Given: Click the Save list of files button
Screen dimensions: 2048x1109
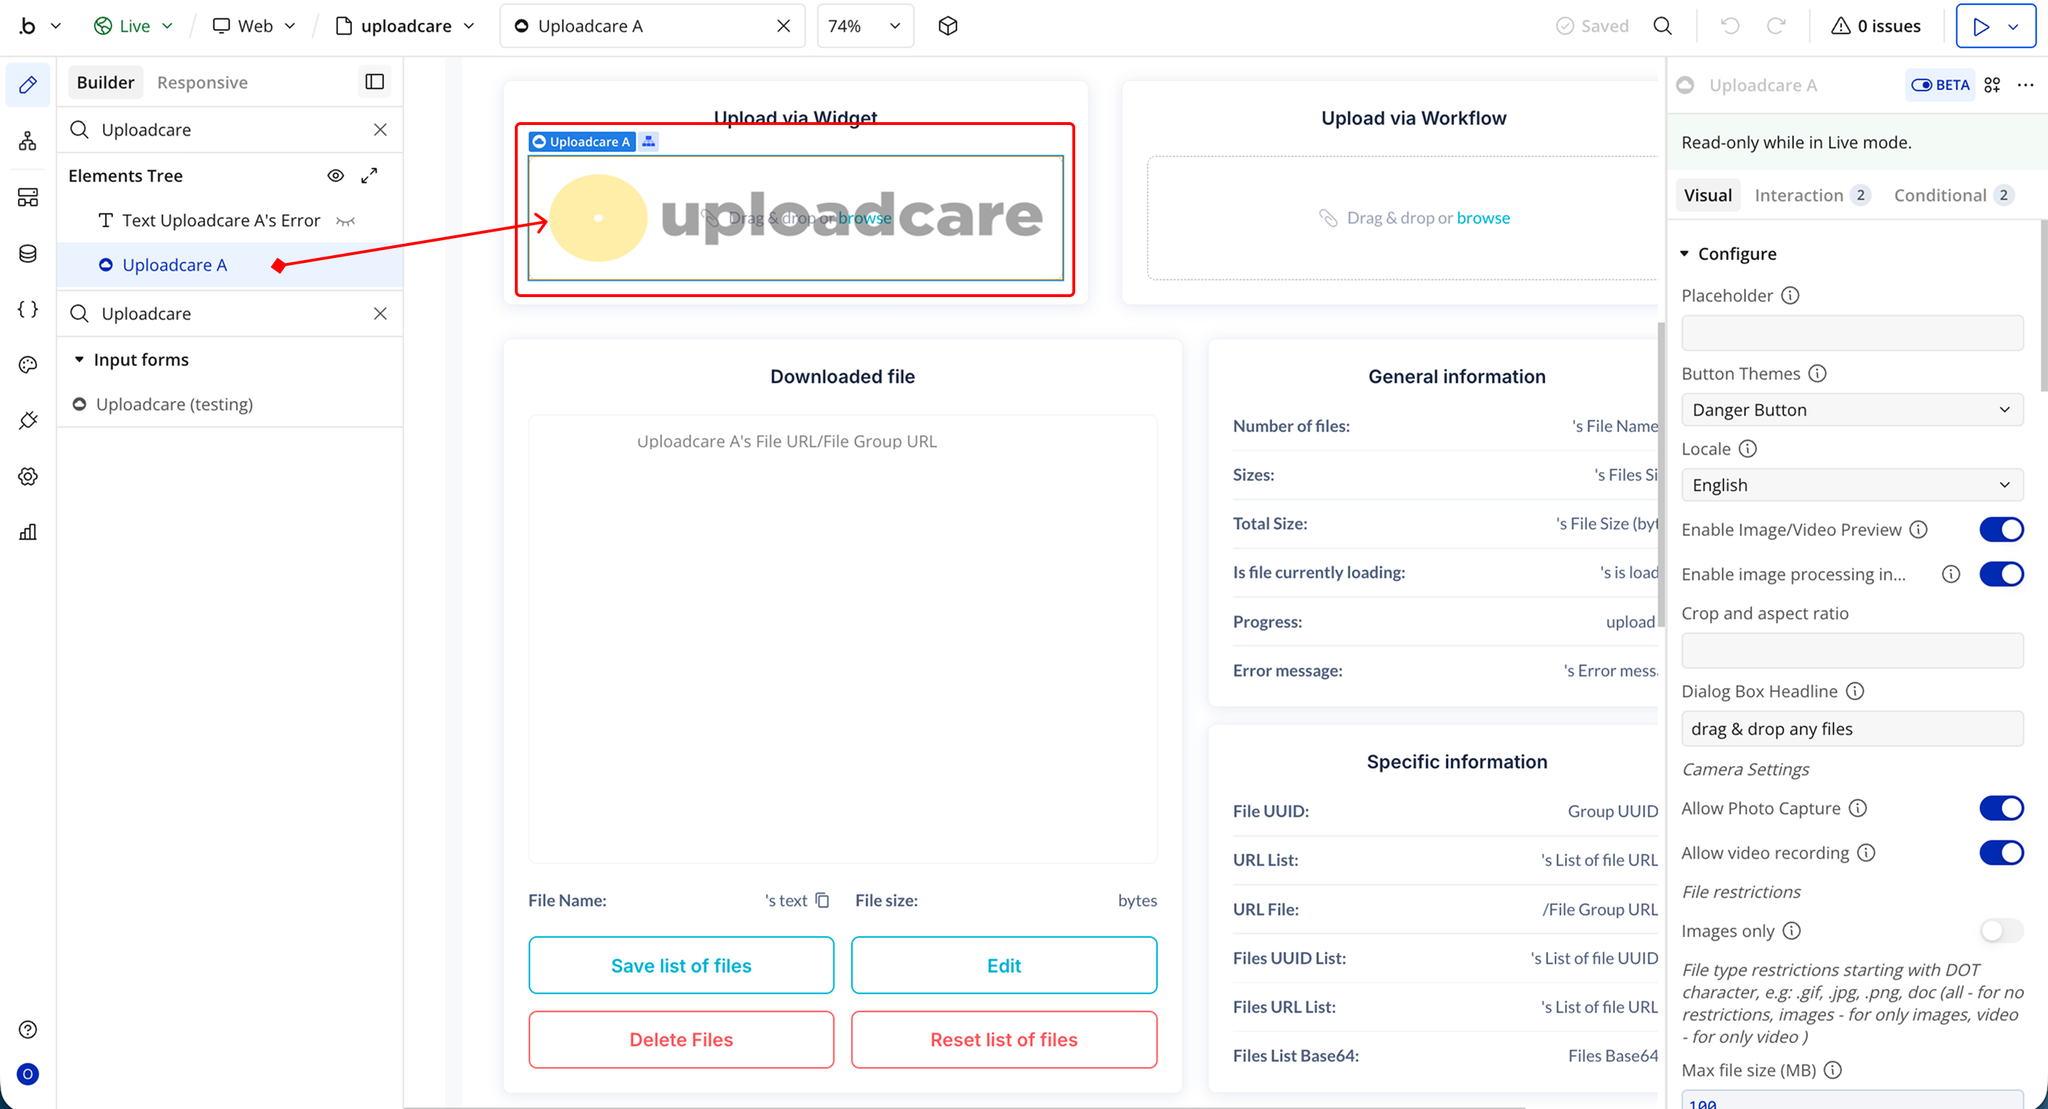Looking at the screenshot, I should pyautogui.click(x=681, y=966).
